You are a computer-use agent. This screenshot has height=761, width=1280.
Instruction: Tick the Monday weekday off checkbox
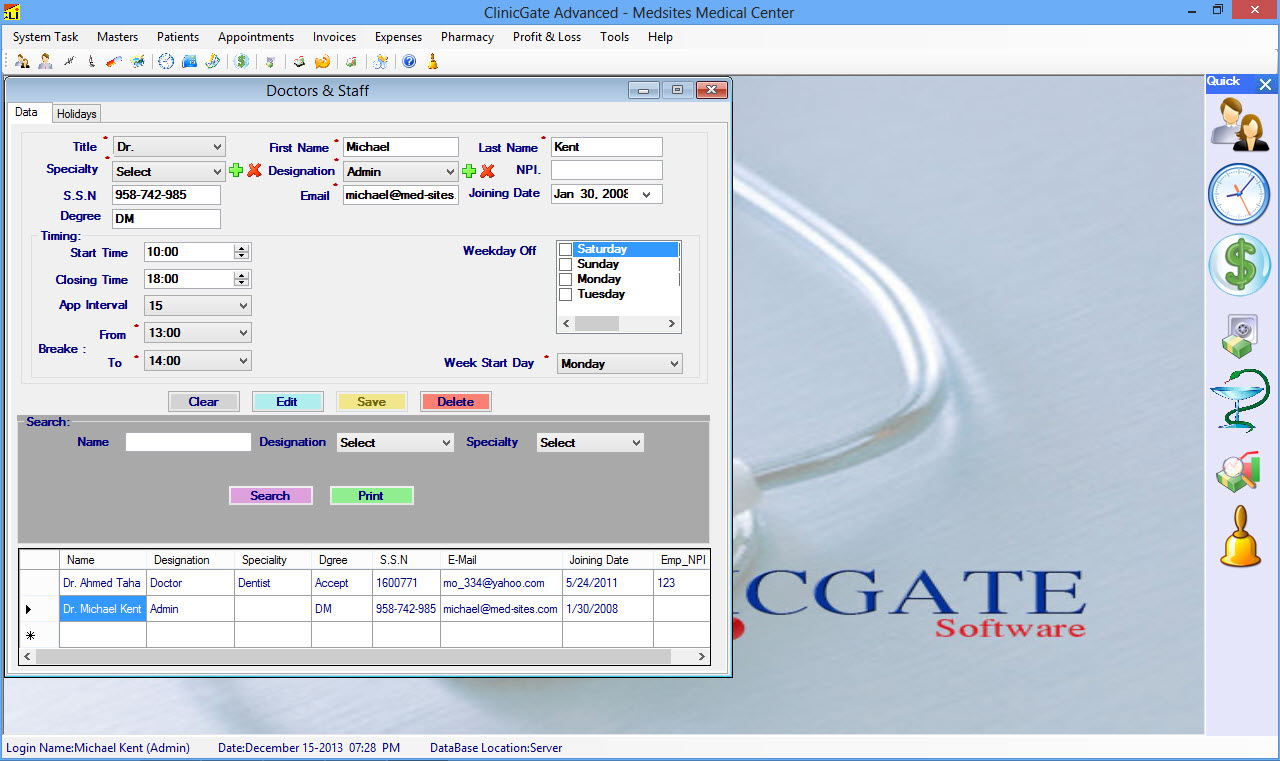[x=566, y=279]
